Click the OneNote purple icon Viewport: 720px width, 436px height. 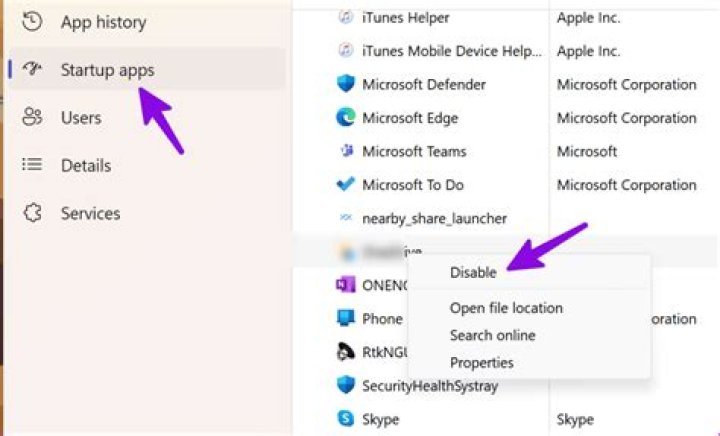pyautogui.click(x=346, y=285)
